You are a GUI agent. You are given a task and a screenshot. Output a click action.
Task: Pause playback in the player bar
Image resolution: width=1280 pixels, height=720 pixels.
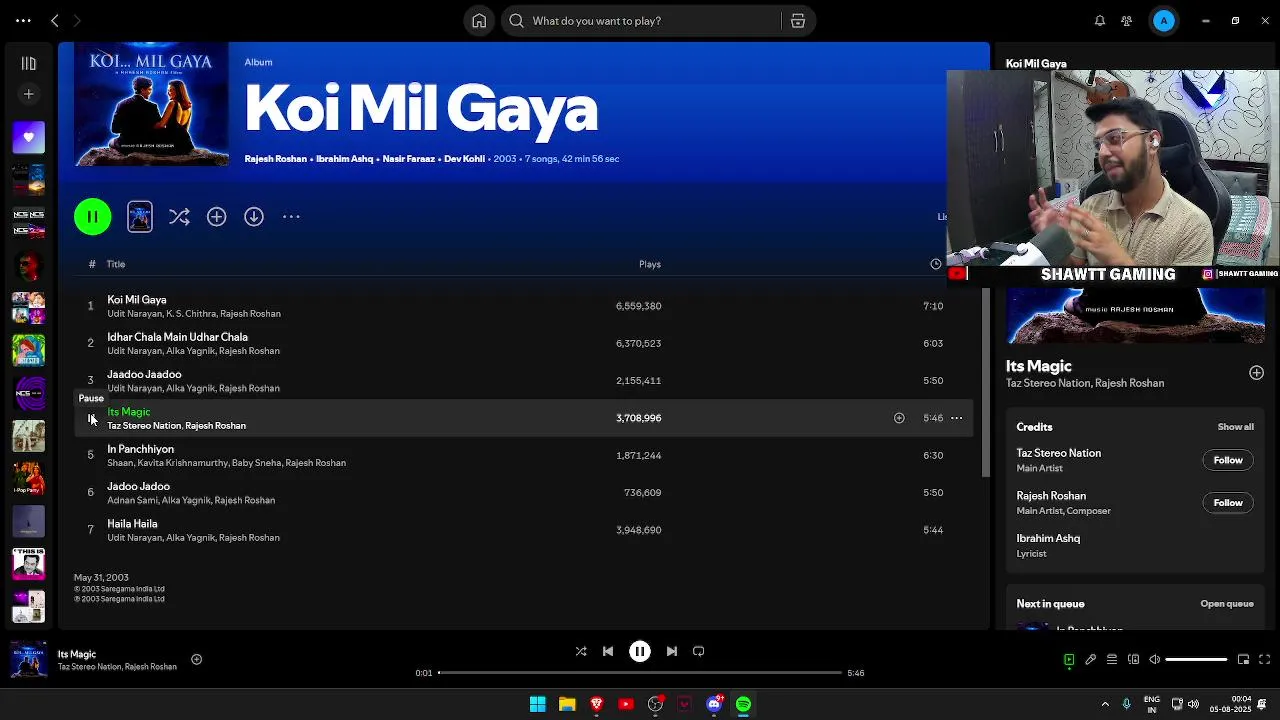coord(640,651)
